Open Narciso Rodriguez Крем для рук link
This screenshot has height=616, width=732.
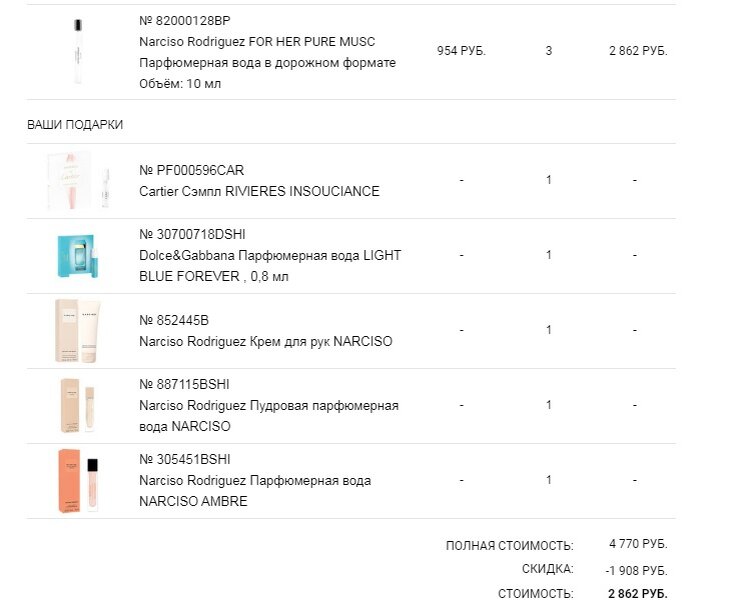(x=266, y=341)
